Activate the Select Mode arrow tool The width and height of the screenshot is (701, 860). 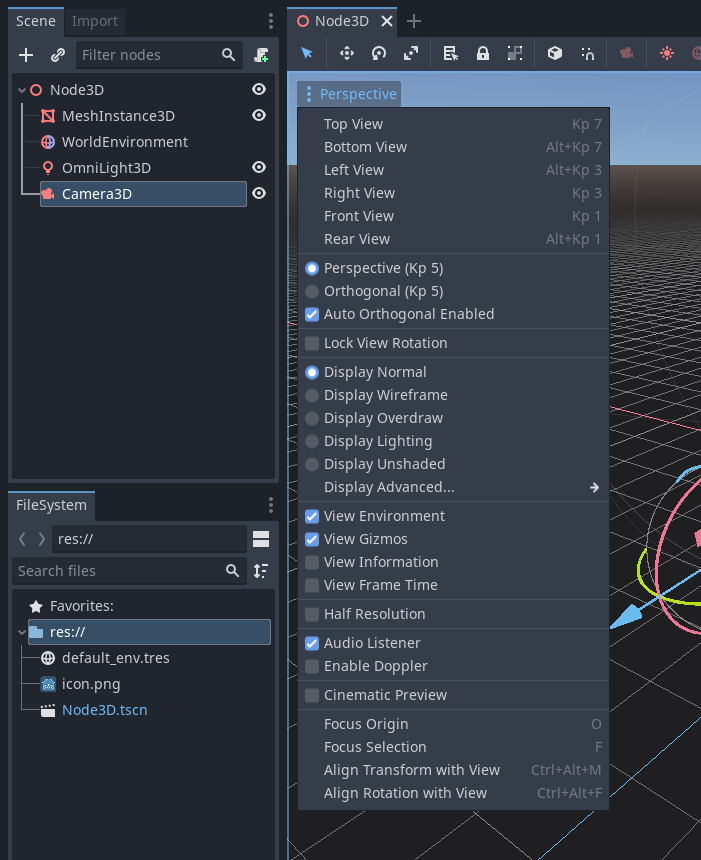point(307,53)
